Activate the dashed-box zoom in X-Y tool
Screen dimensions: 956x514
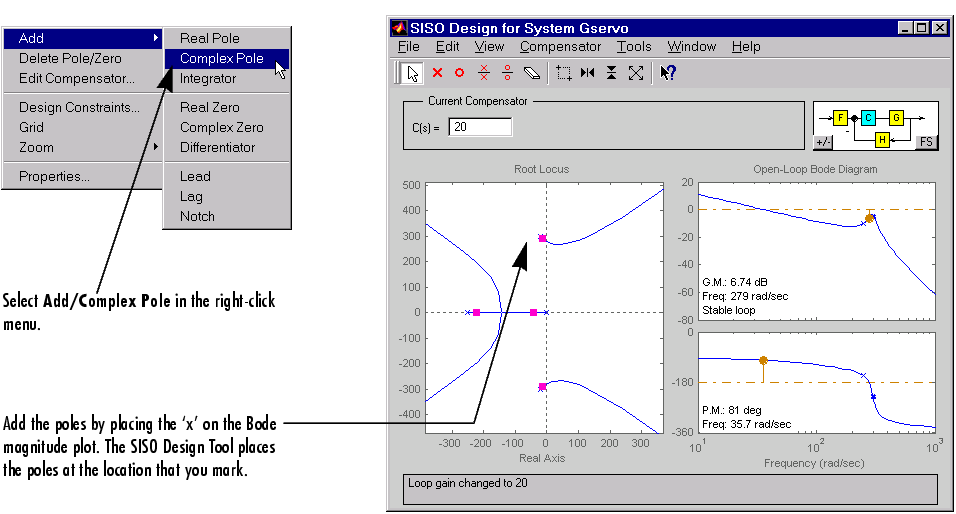coord(564,73)
